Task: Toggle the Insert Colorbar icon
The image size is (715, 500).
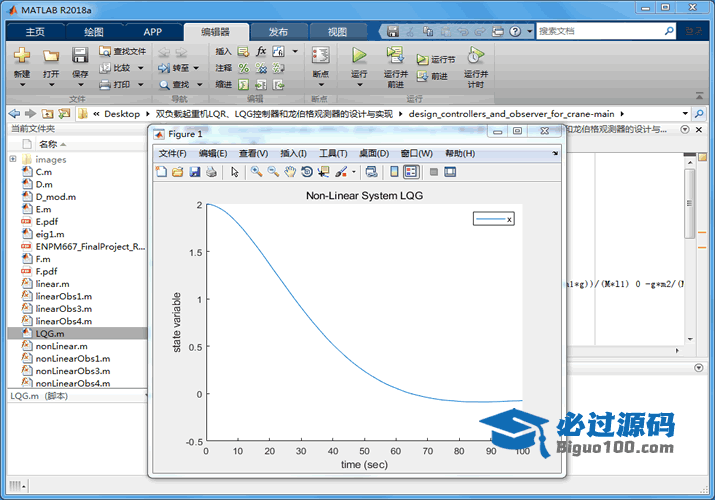Action: 394,172
